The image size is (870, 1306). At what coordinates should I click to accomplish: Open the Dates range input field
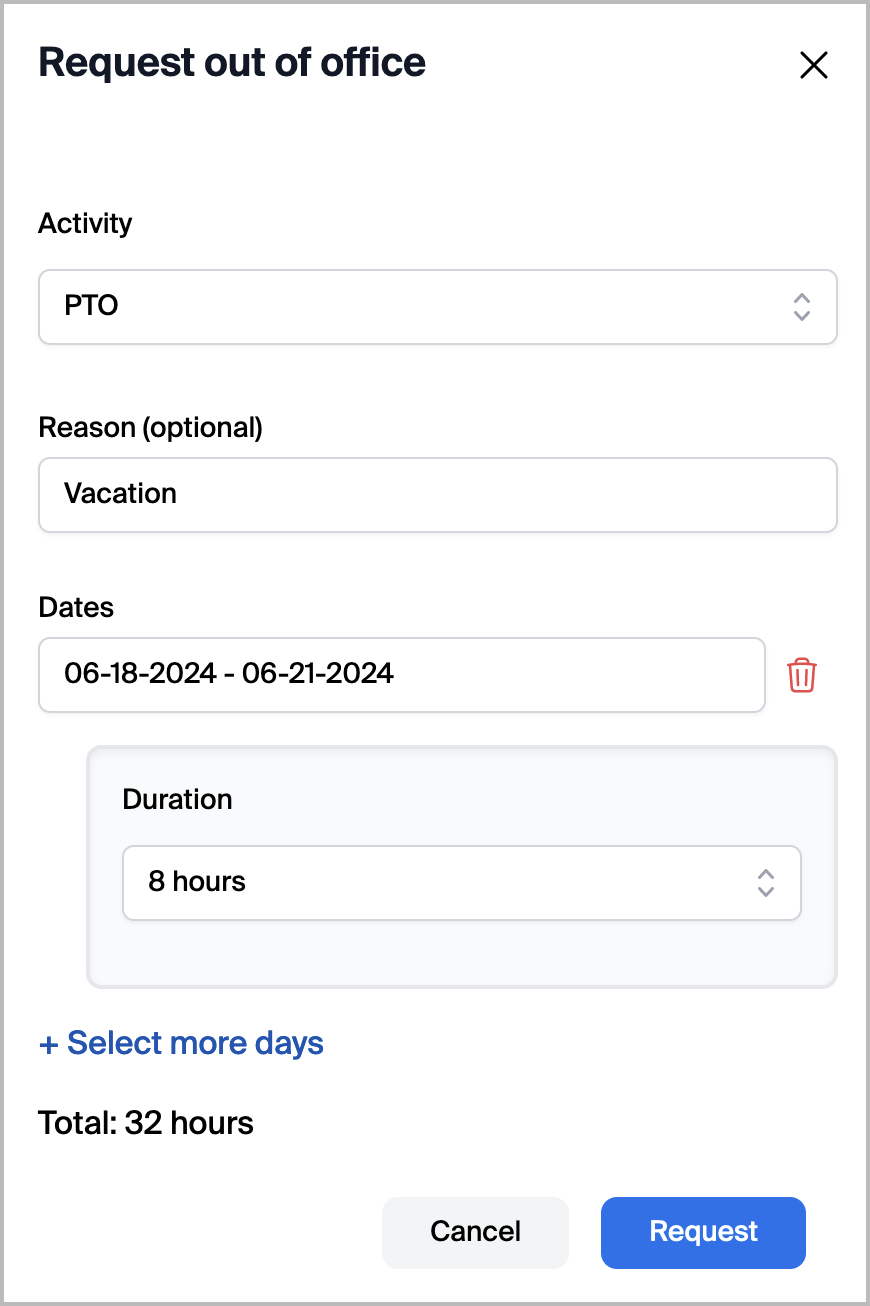[402, 674]
